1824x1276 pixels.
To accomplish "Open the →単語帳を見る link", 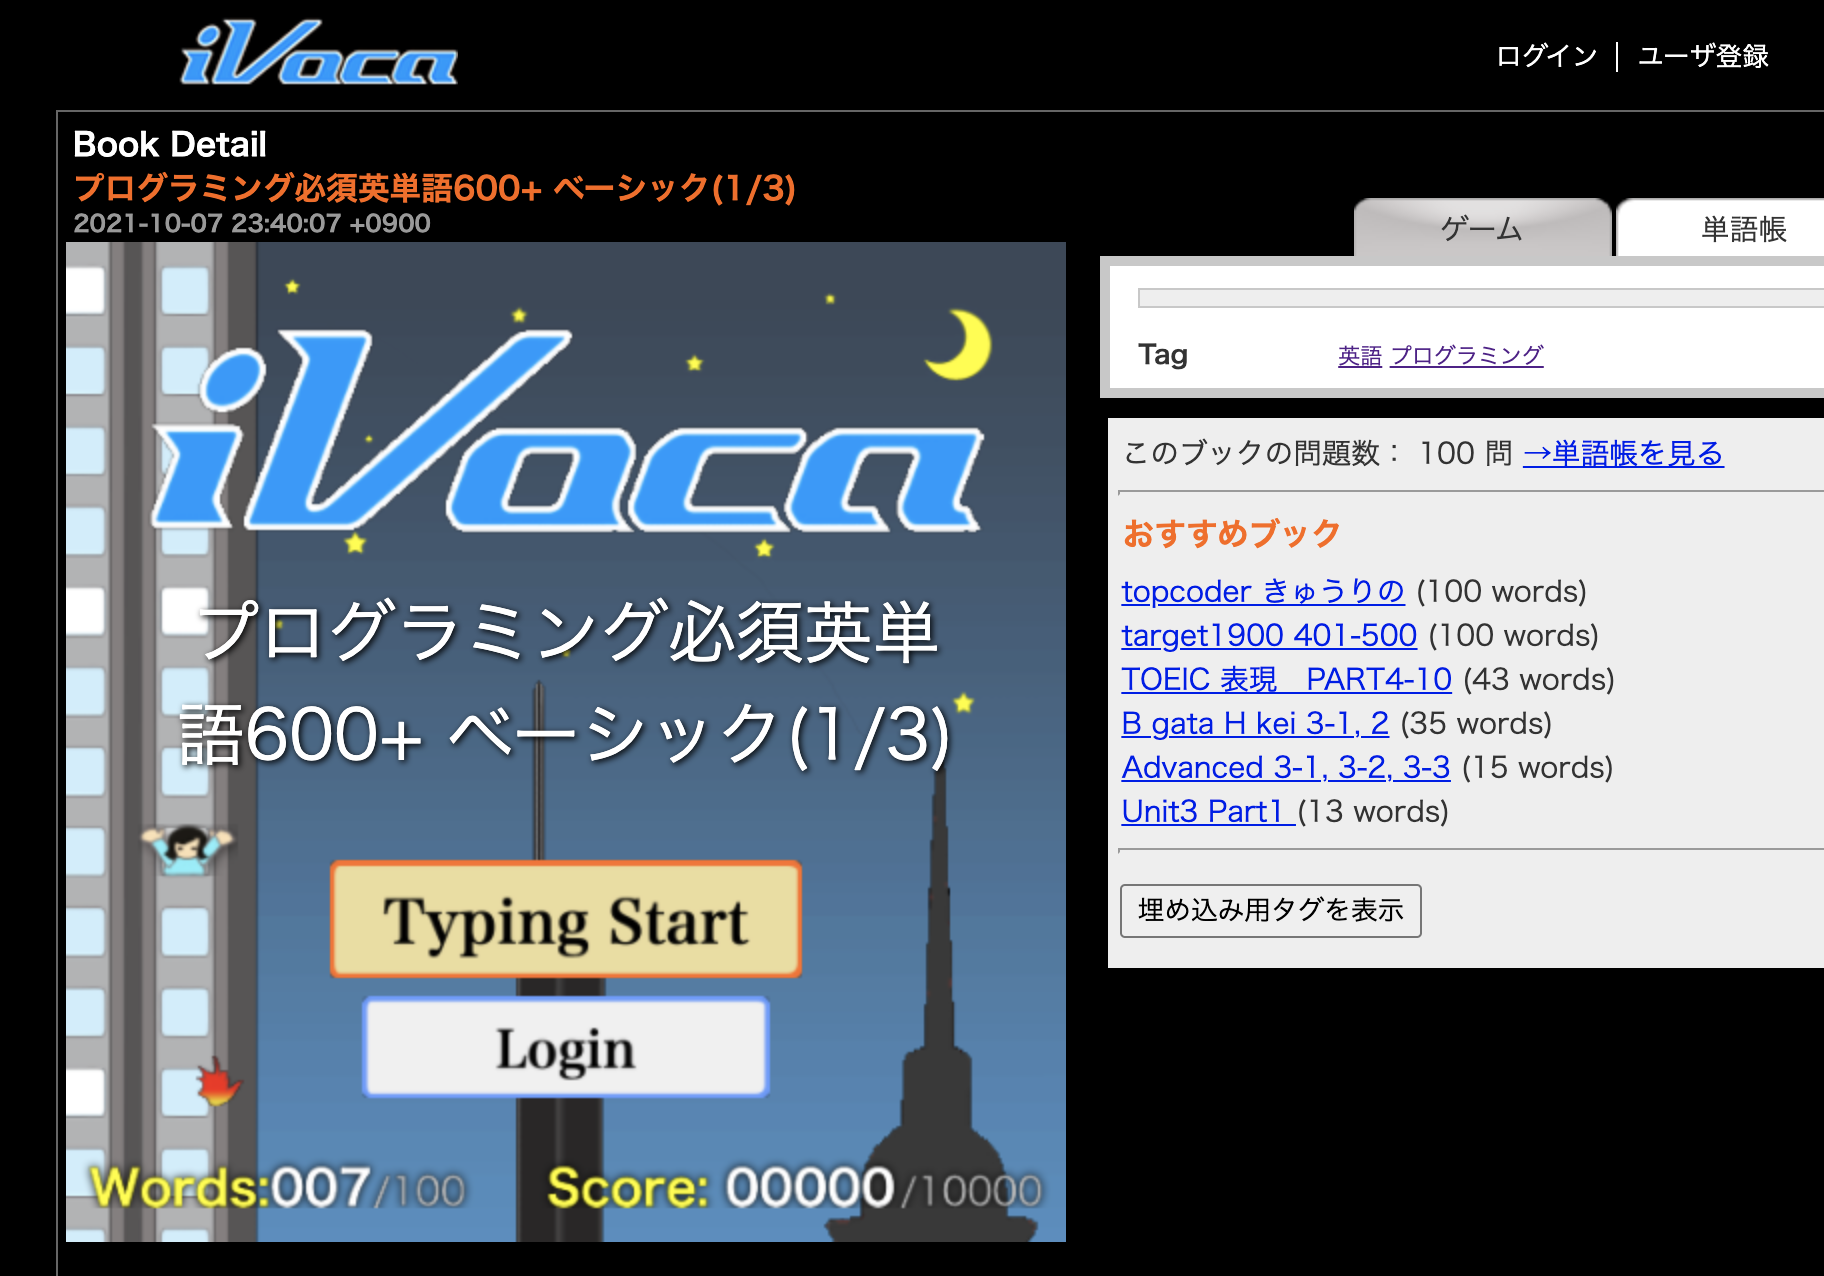I will tap(1623, 453).
